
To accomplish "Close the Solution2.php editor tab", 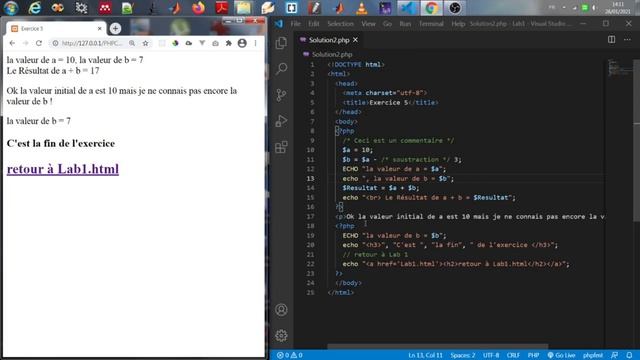I will 356,40.
